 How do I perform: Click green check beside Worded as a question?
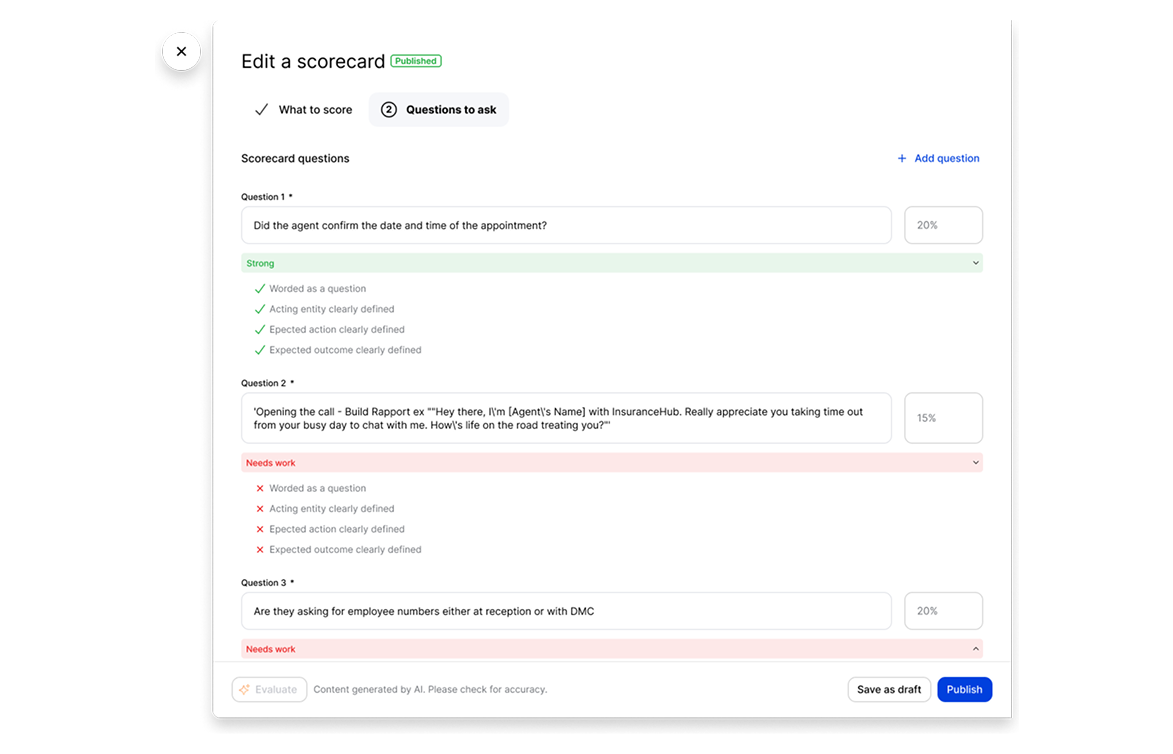click(260, 289)
